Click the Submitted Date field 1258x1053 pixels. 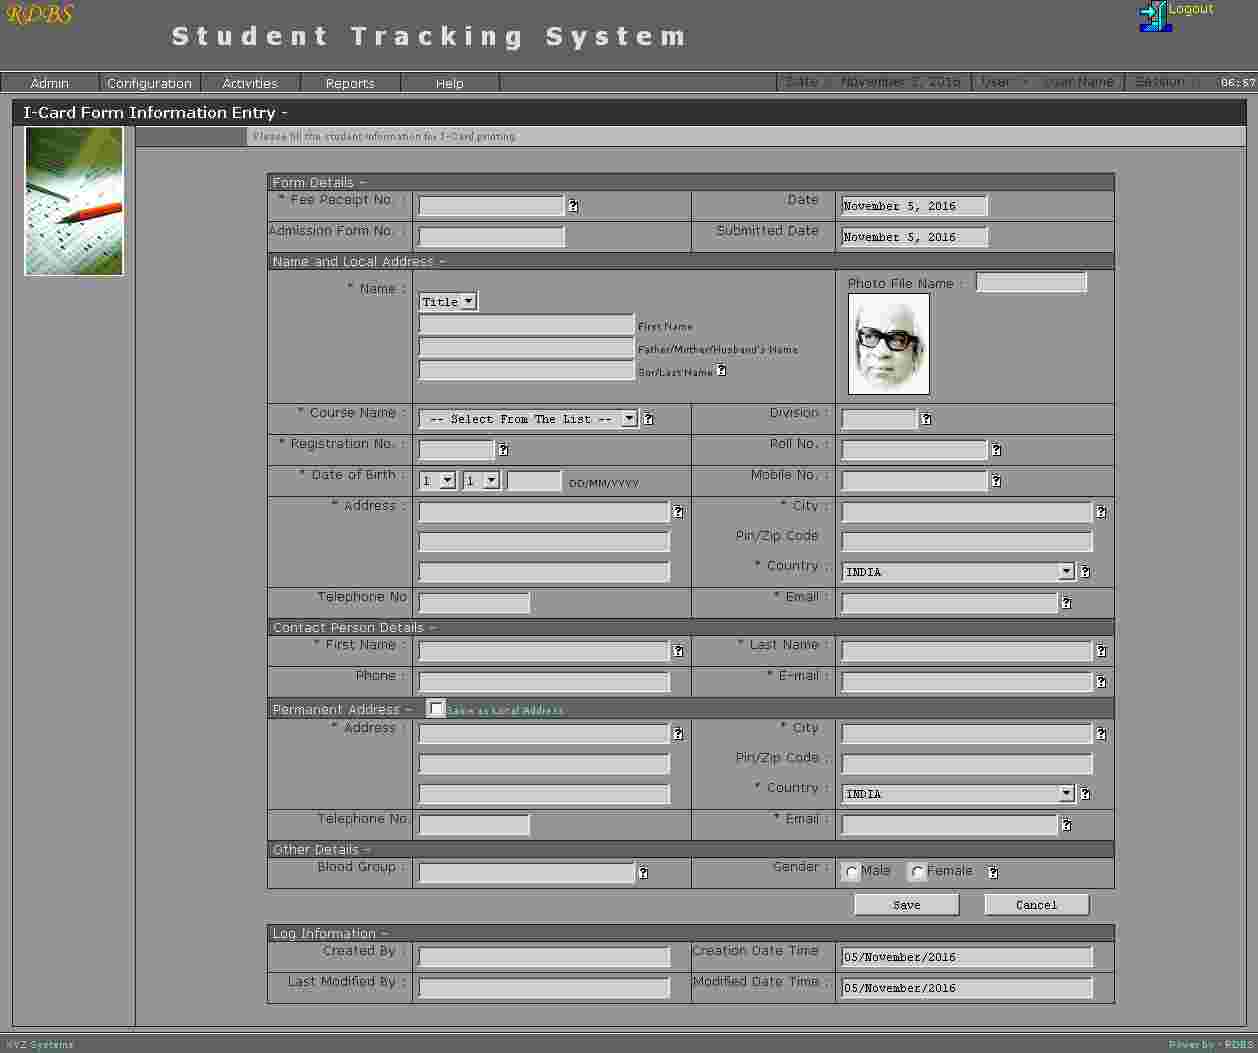[914, 237]
